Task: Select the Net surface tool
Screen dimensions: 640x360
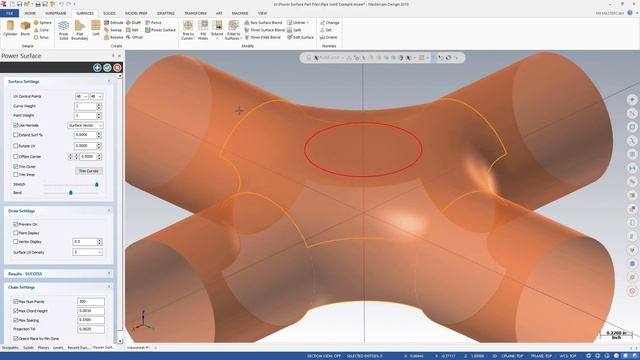Action: (x=132, y=30)
